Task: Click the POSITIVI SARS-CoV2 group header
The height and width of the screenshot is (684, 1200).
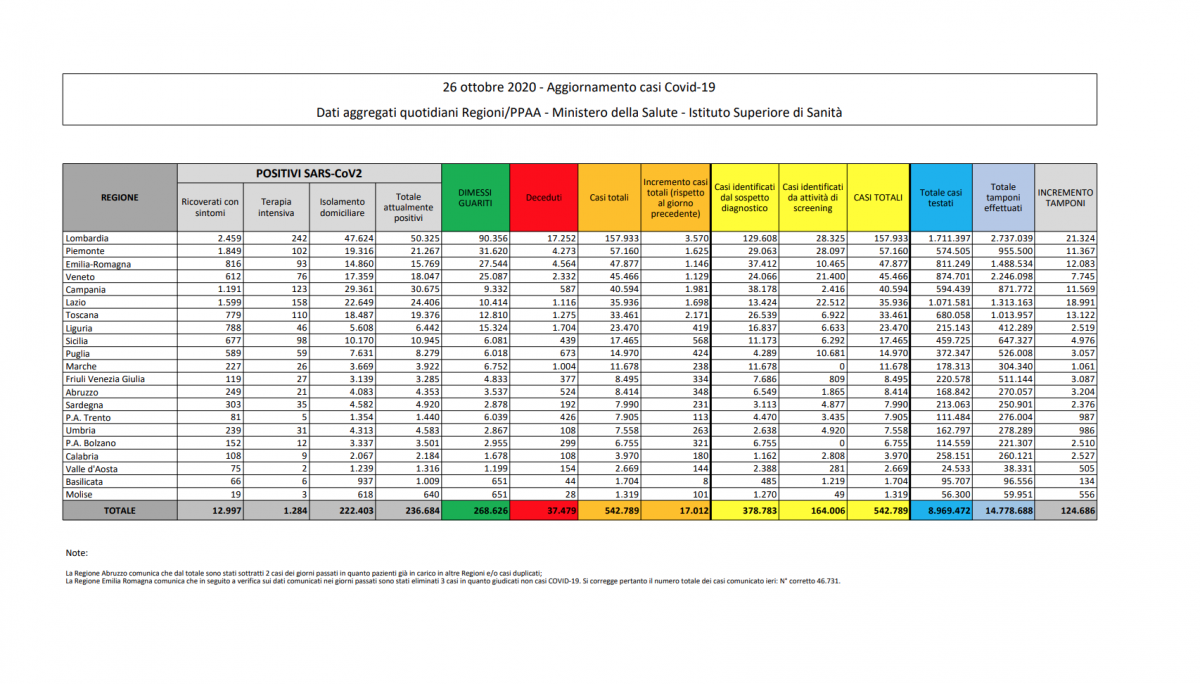Action: [309, 173]
